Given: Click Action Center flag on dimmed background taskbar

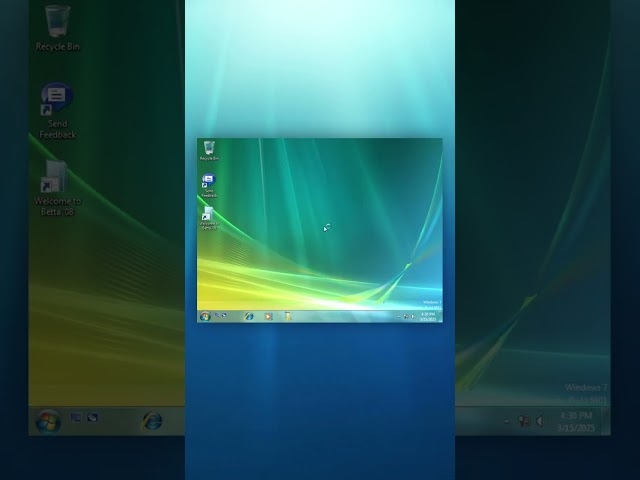Looking at the screenshot, I should point(524,421).
